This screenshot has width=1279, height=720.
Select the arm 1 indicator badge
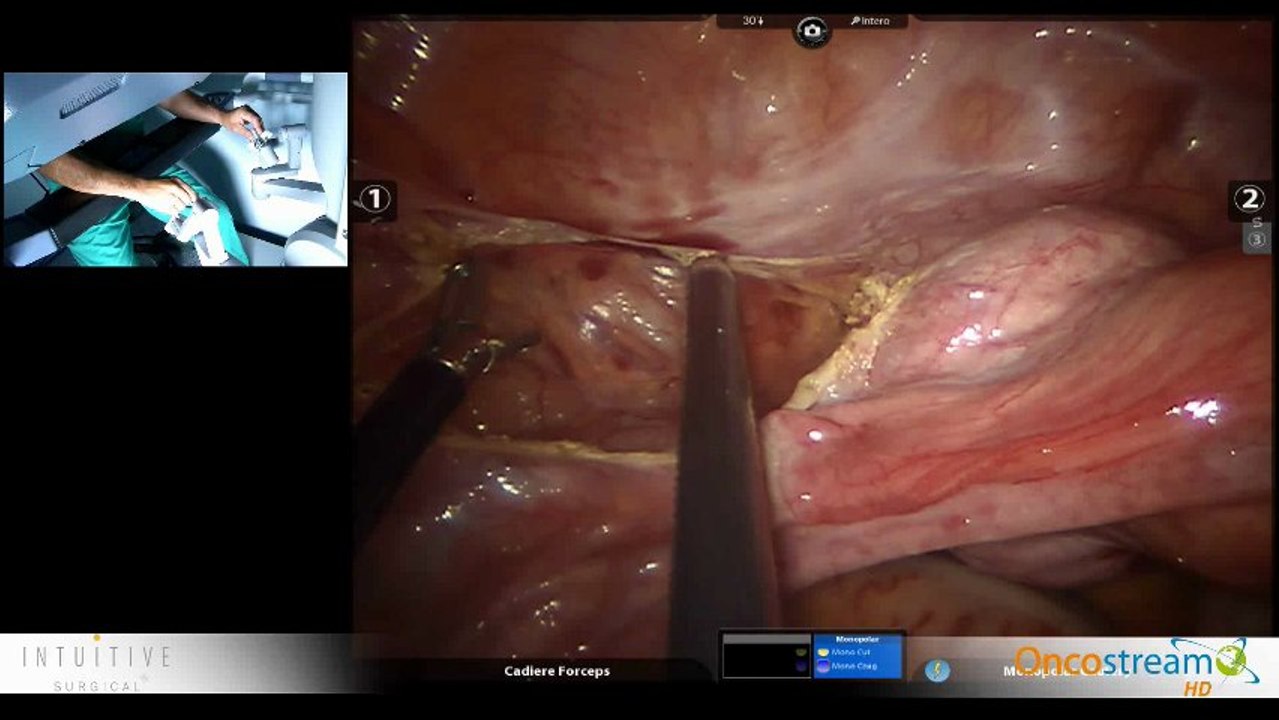[x=375, y=200]
